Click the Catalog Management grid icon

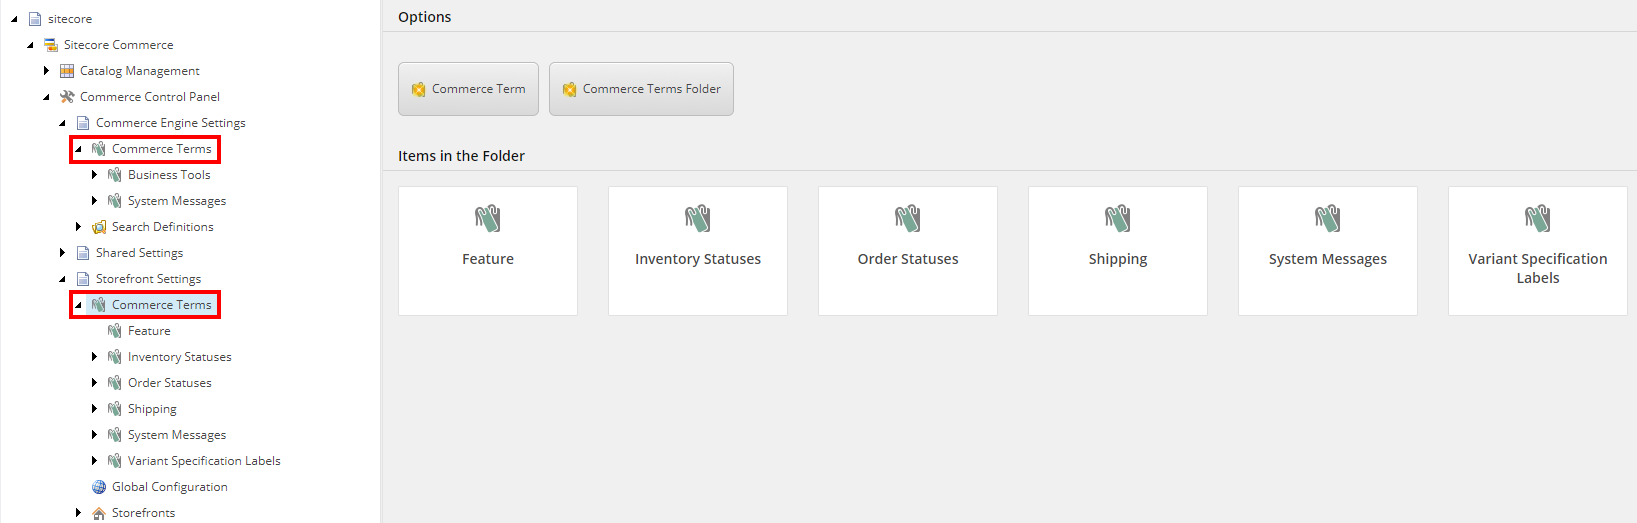coord(67,71)
